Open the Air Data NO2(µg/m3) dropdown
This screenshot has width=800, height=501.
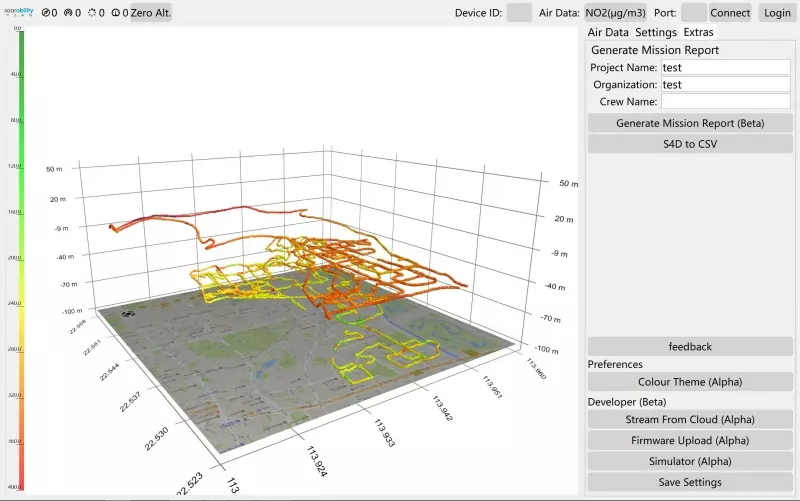tap(615, 13)
